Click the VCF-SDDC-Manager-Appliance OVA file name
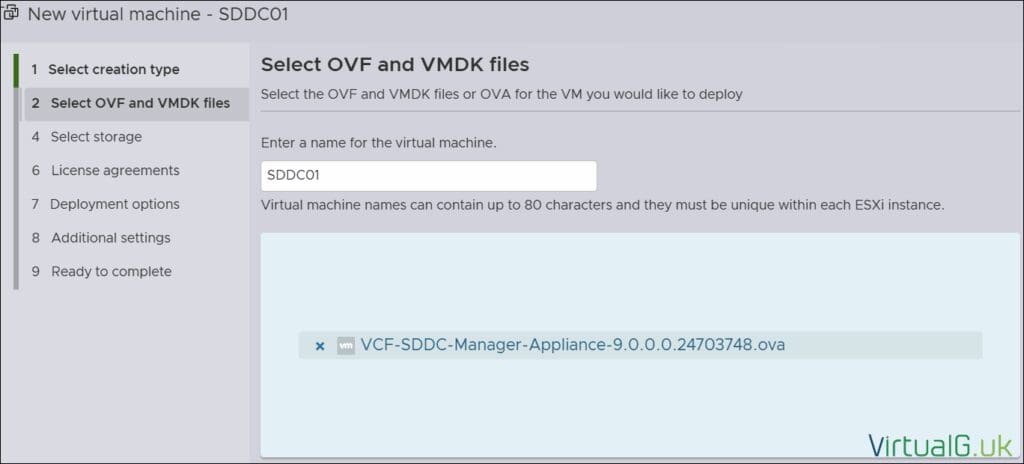 click(x=573, y=345)
